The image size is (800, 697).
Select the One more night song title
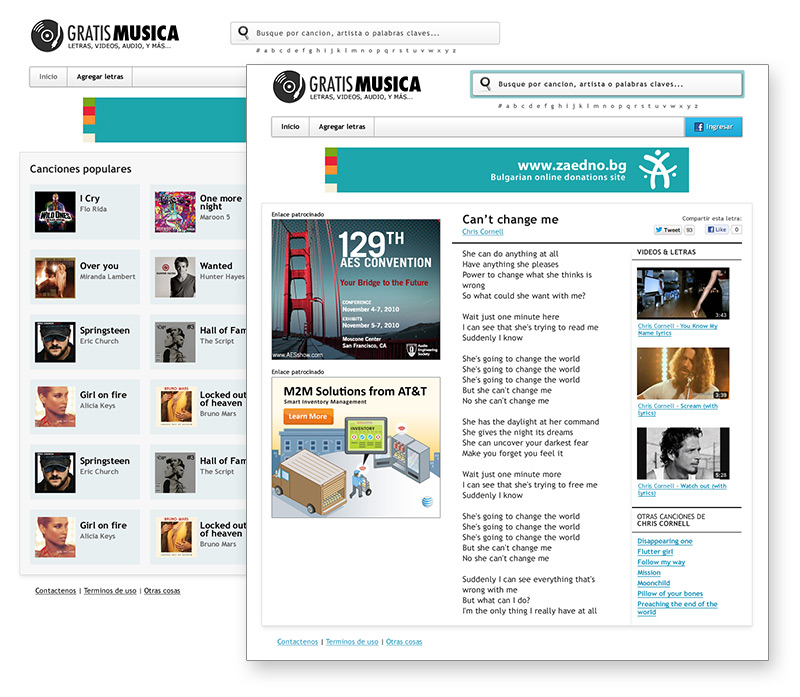pos(221,203)
